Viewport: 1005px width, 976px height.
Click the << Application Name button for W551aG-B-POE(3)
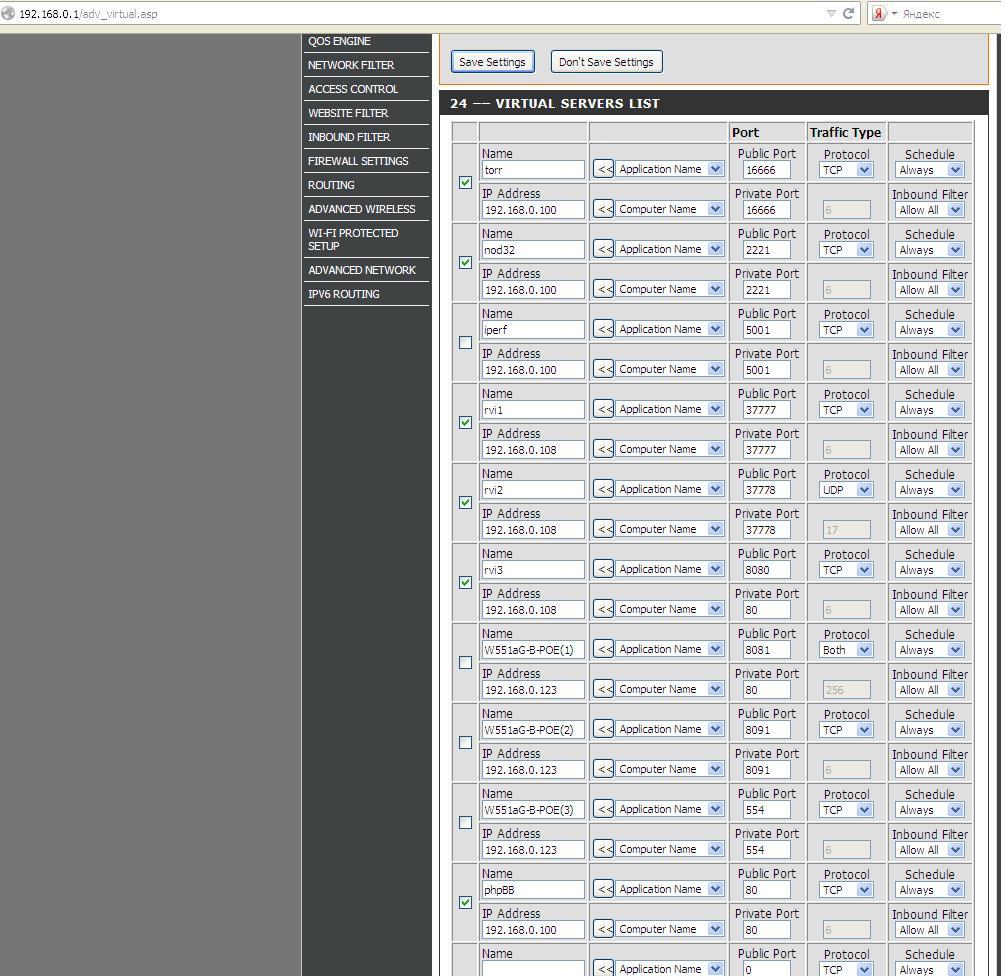coord(604,809)
